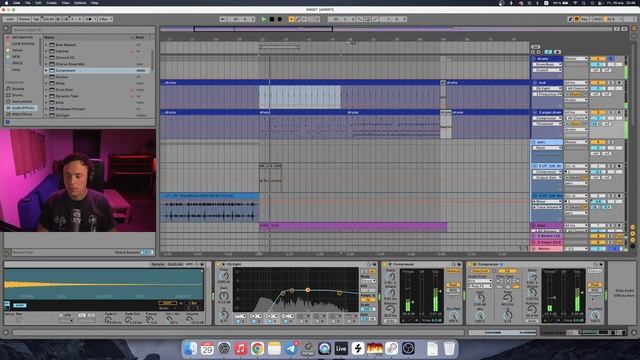Select the 3 angel drum track header

[x=547, y=112]
